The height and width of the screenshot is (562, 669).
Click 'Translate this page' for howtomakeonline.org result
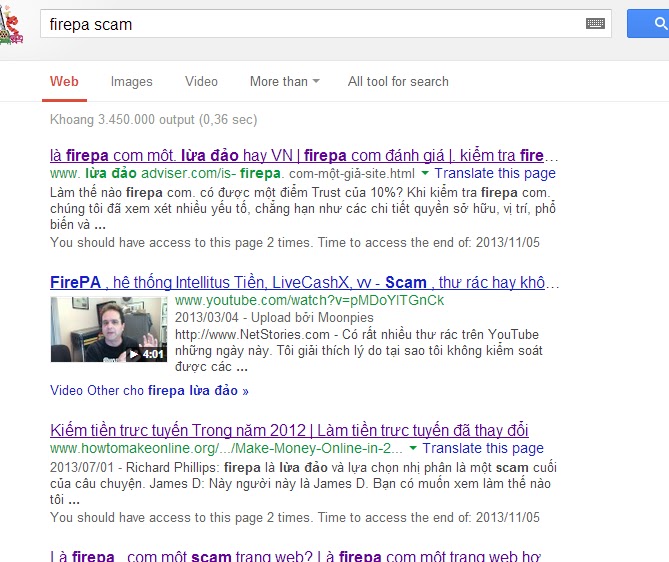tap(483, 448)
